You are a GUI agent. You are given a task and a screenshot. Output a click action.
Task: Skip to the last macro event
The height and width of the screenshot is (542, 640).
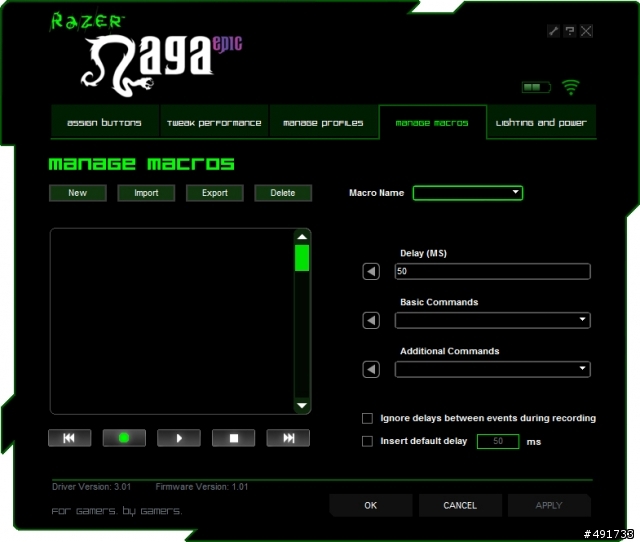[288, 438]
